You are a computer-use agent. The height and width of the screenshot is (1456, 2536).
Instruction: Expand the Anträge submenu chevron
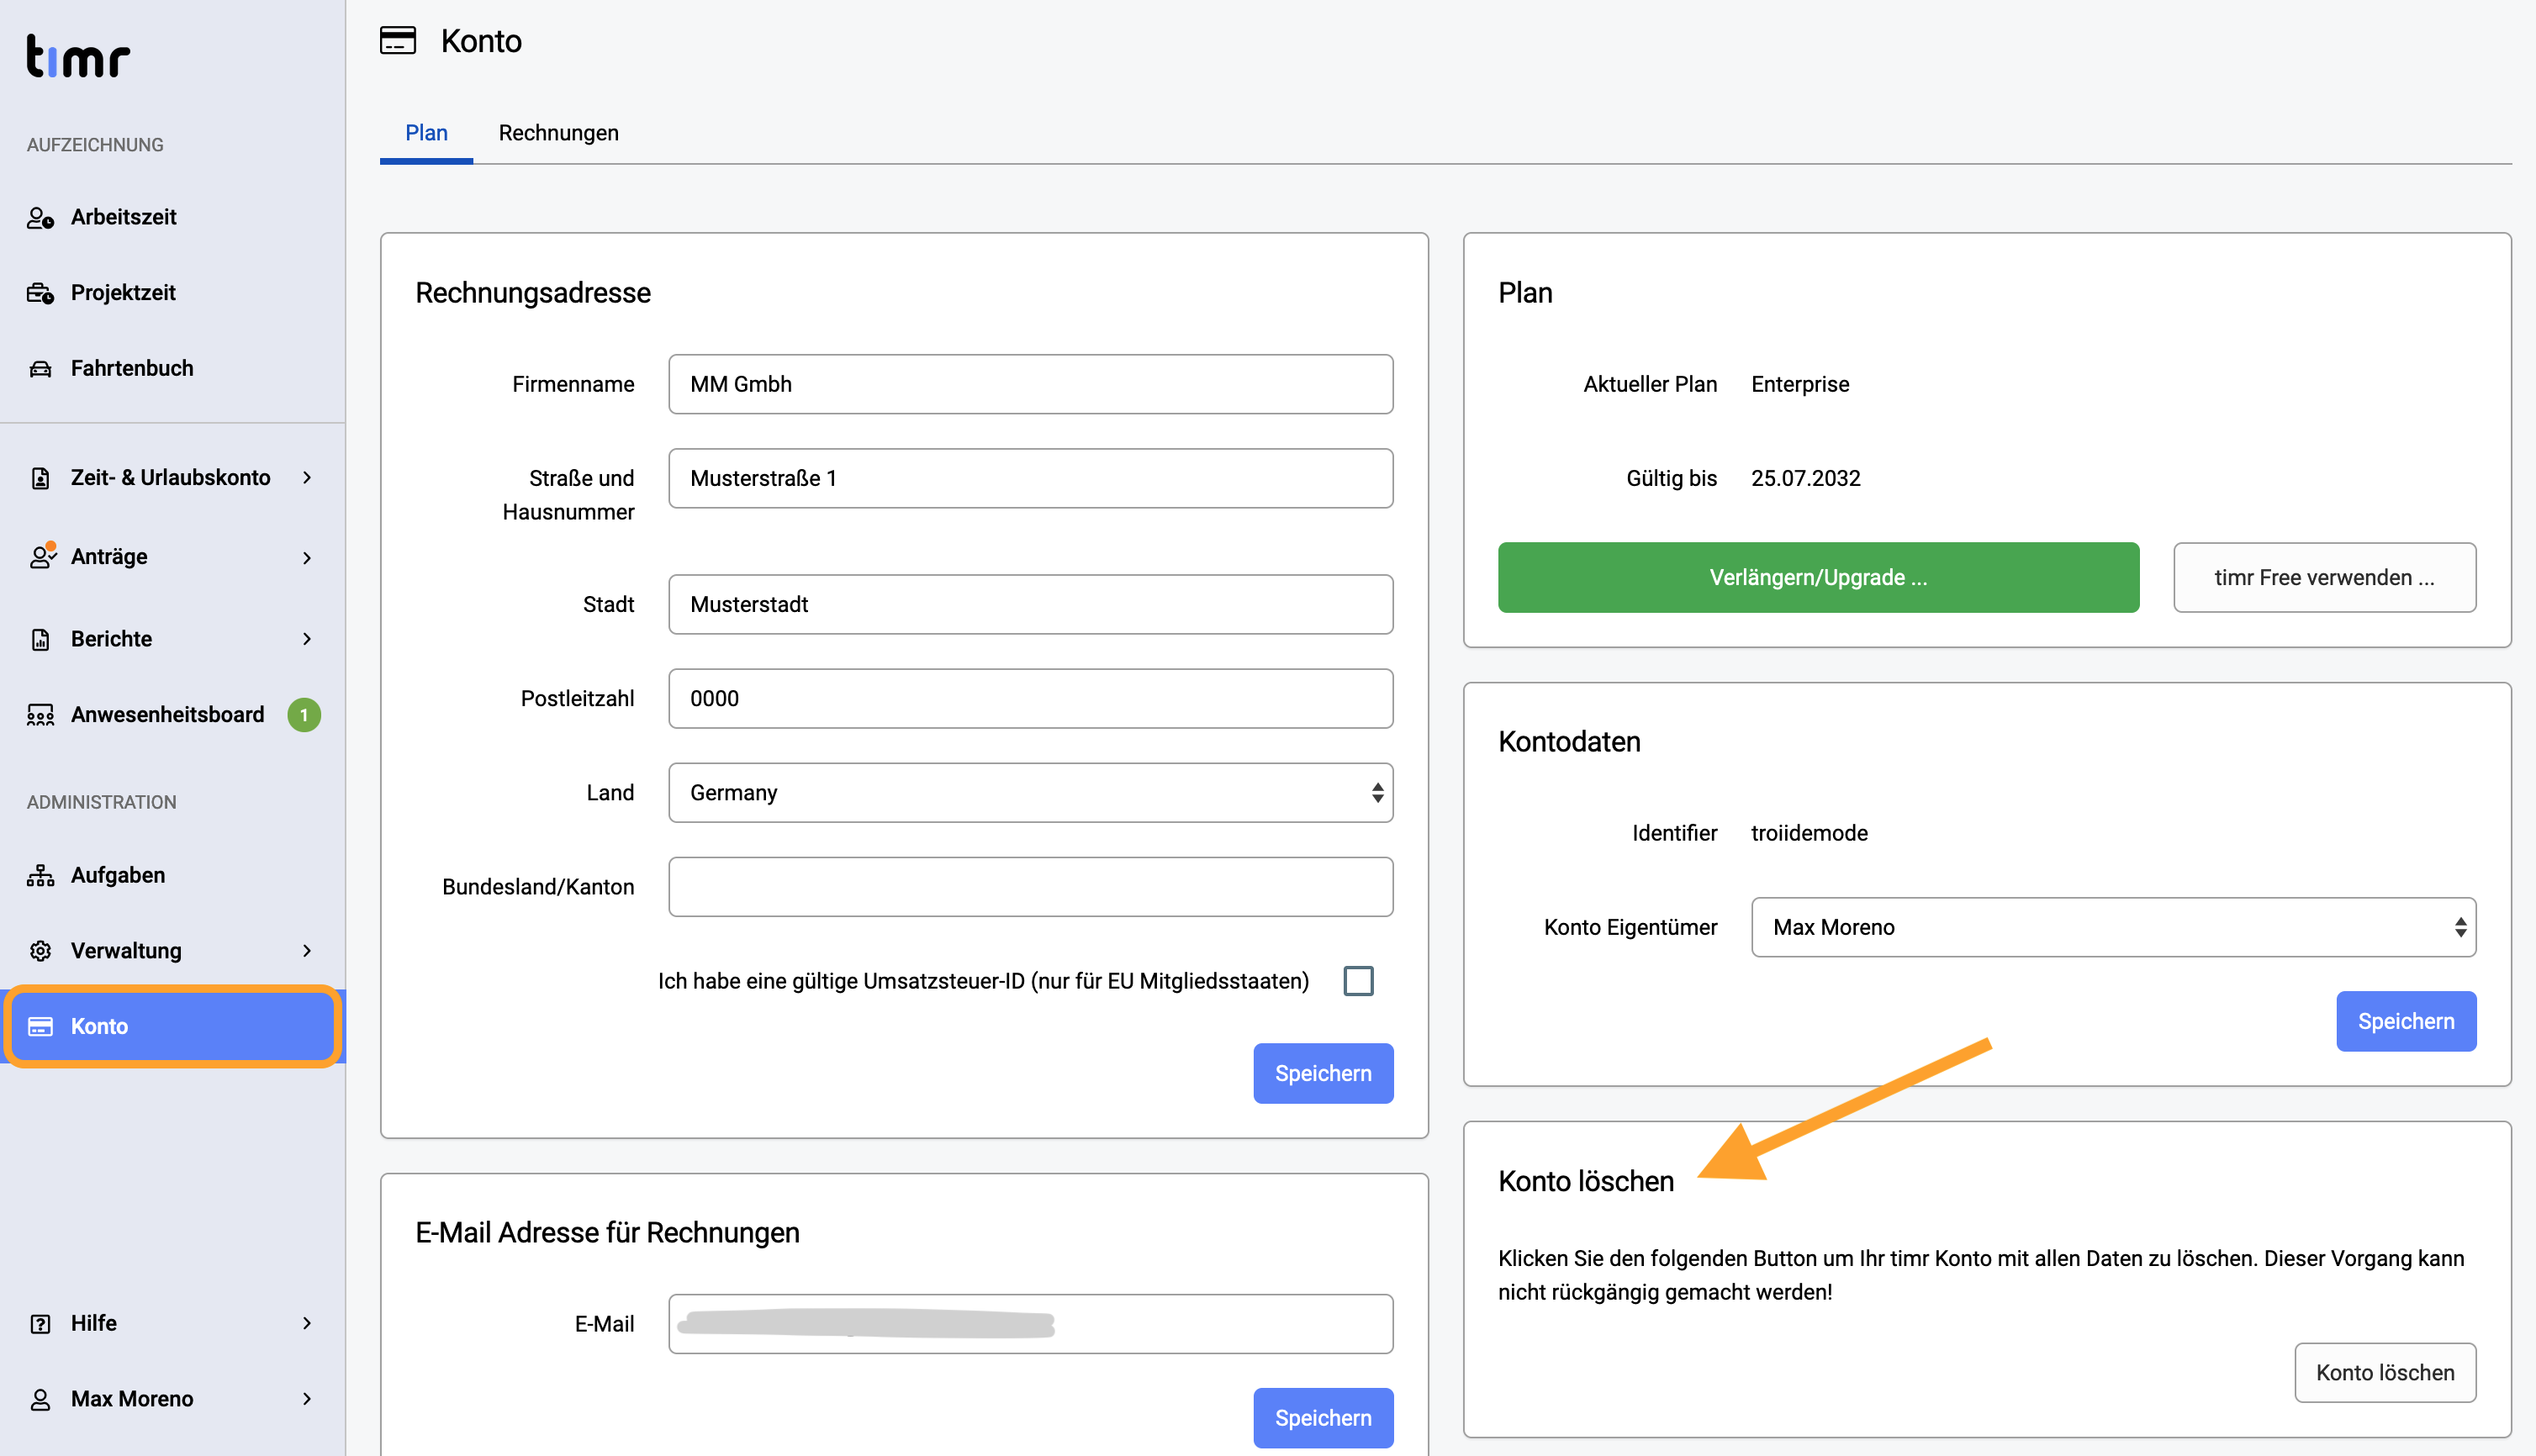pyautogui.click(x=307, y=557)
